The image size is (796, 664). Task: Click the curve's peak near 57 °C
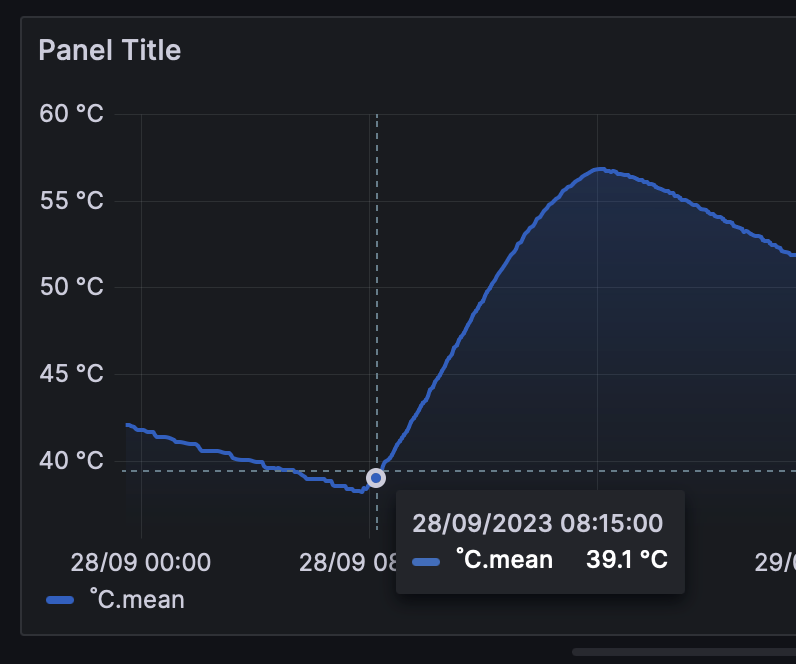(600, 169)
